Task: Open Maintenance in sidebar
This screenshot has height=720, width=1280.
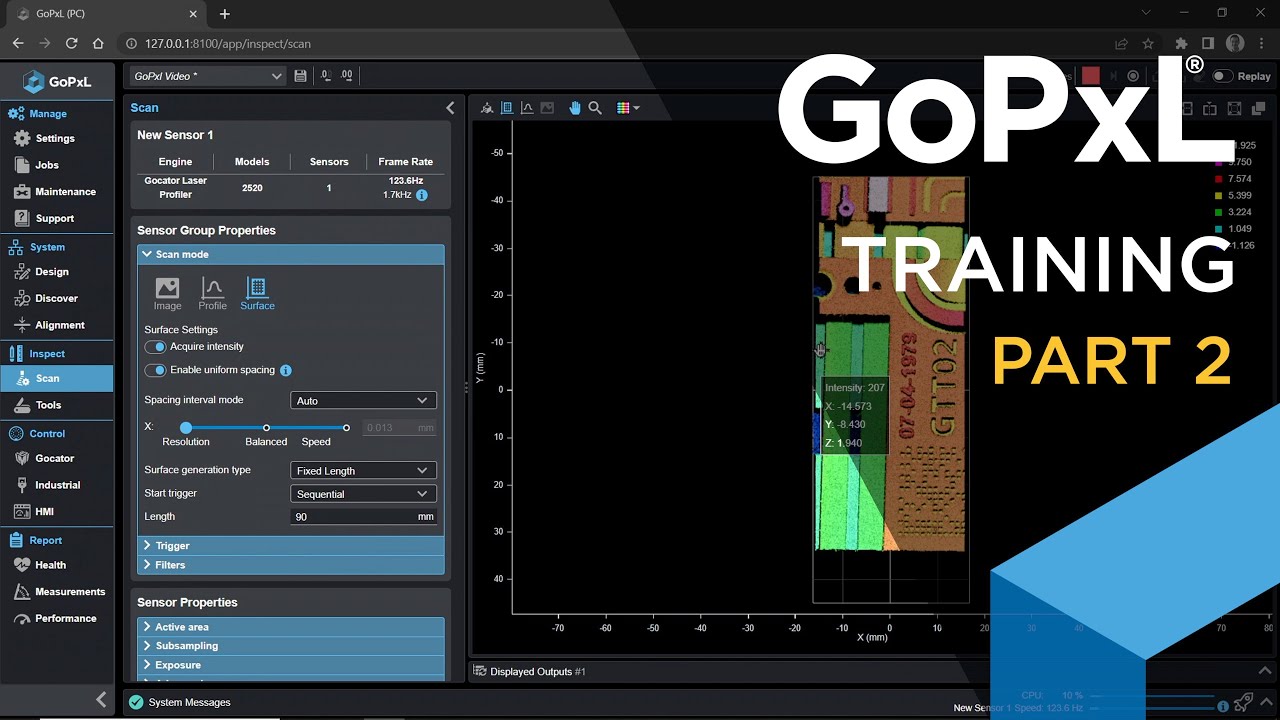Action: pyautogui.click(x=57, y=192)
